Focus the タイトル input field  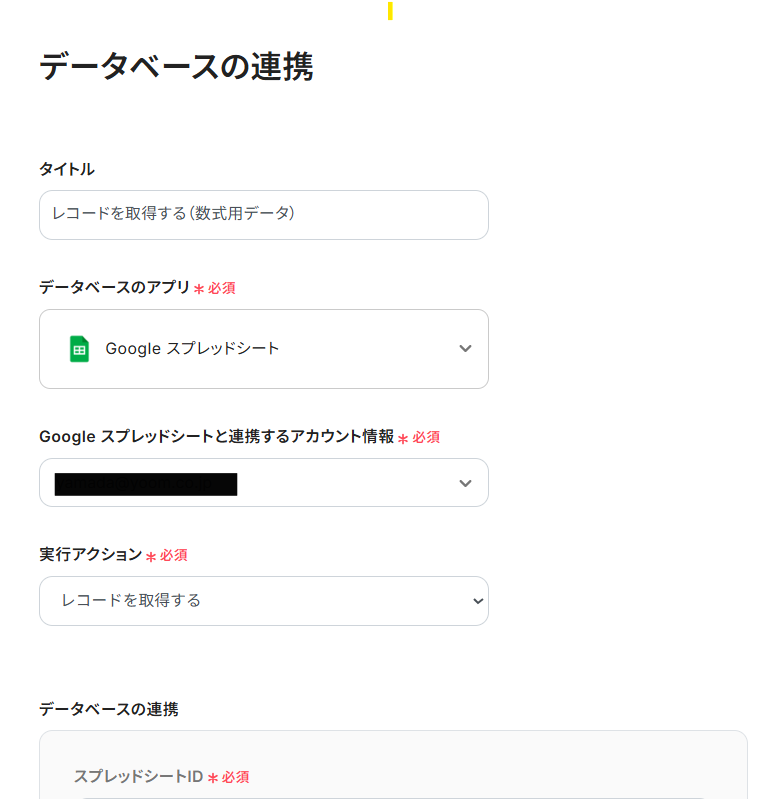tap(263, 215)
